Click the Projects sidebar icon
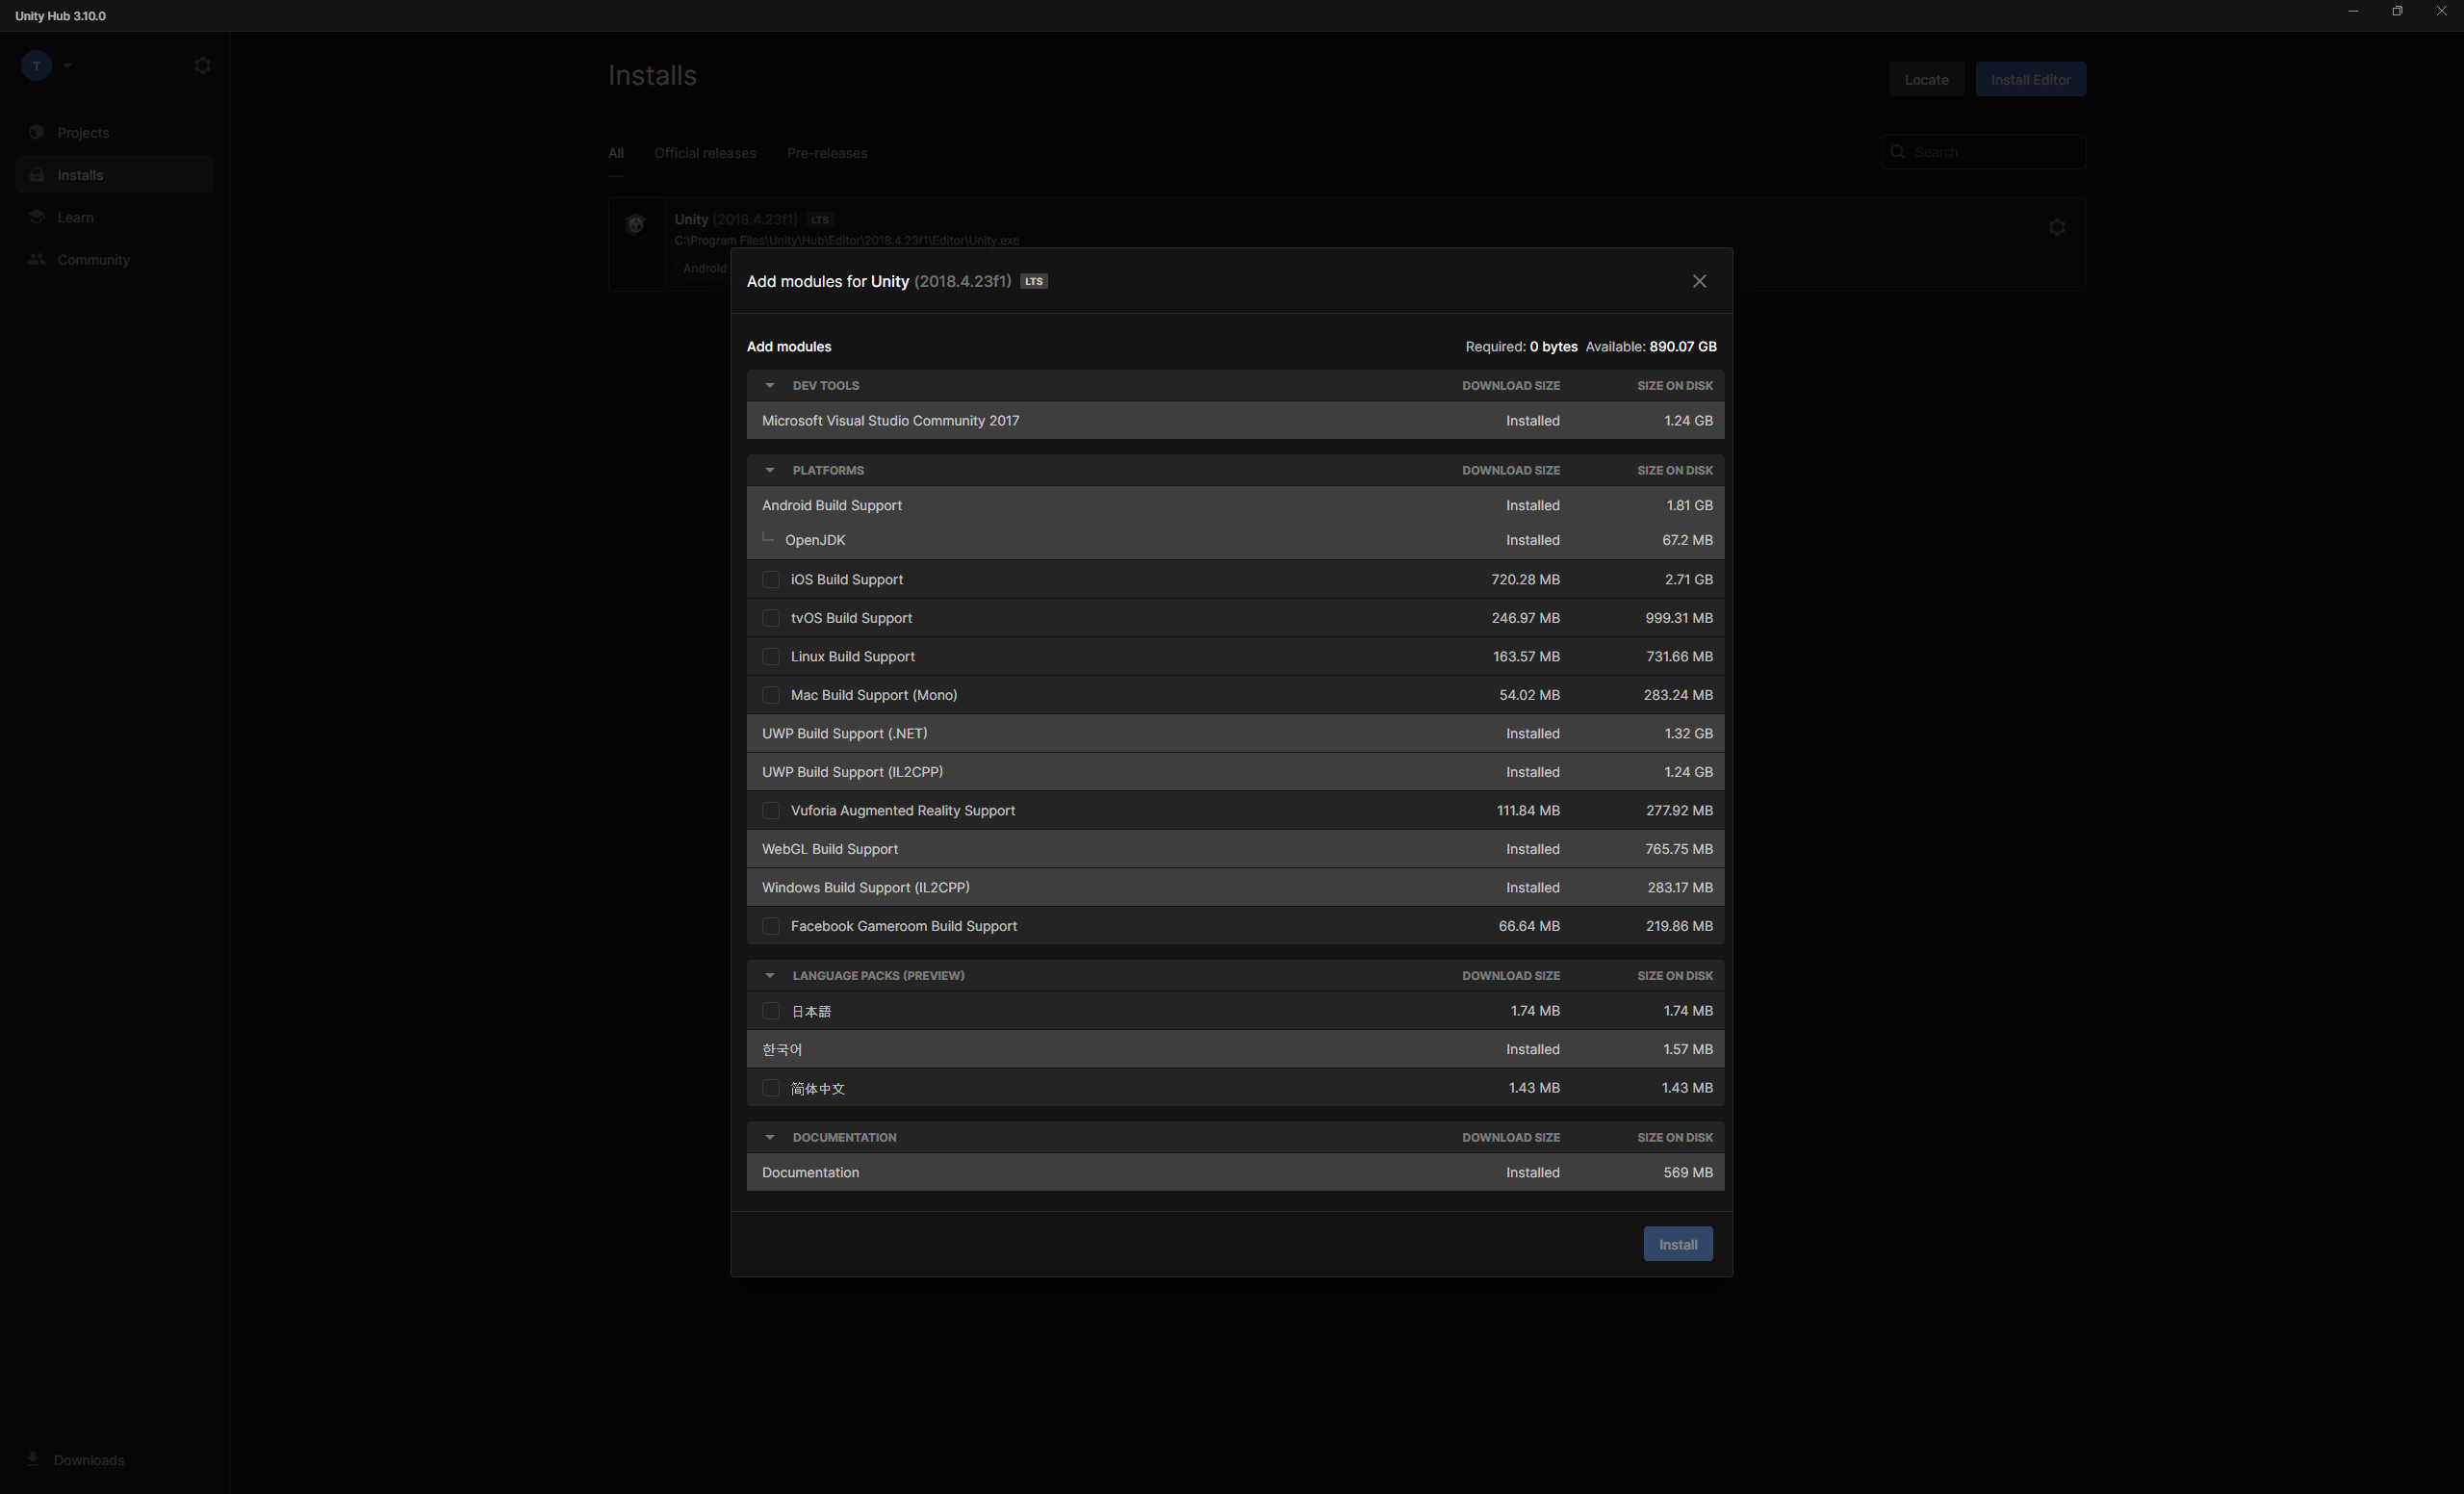 [37, 132]
